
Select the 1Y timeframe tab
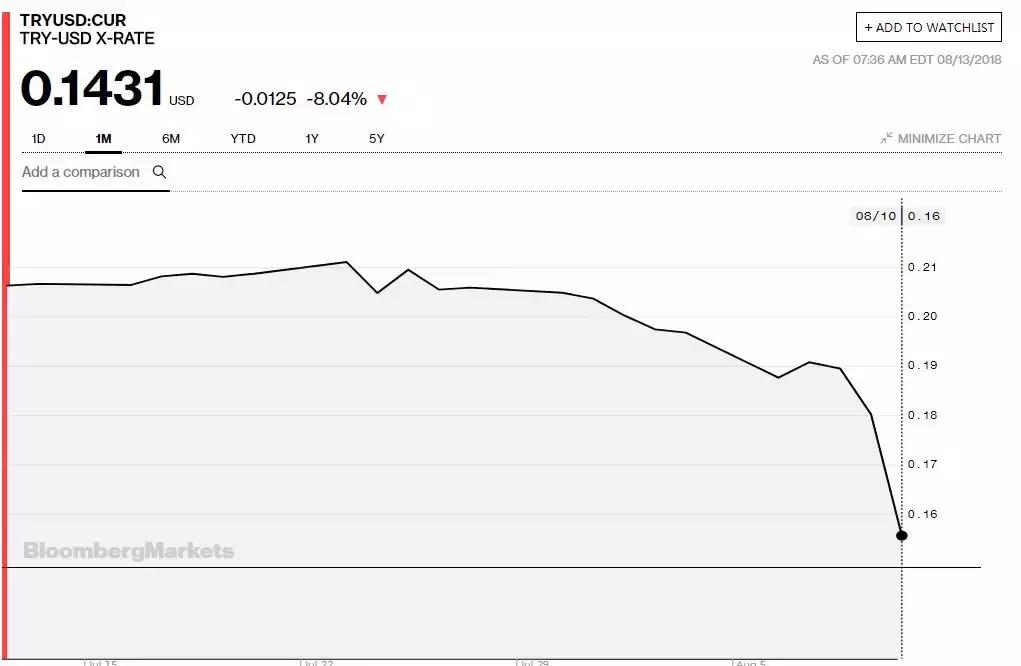(311, 138)
